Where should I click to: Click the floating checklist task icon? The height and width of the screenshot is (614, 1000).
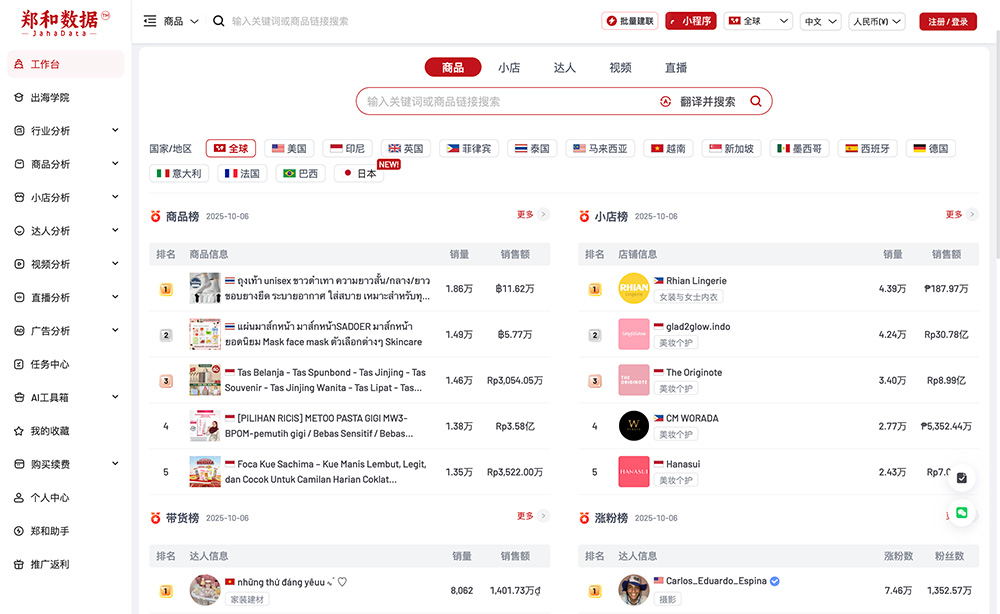coord(961,478)
